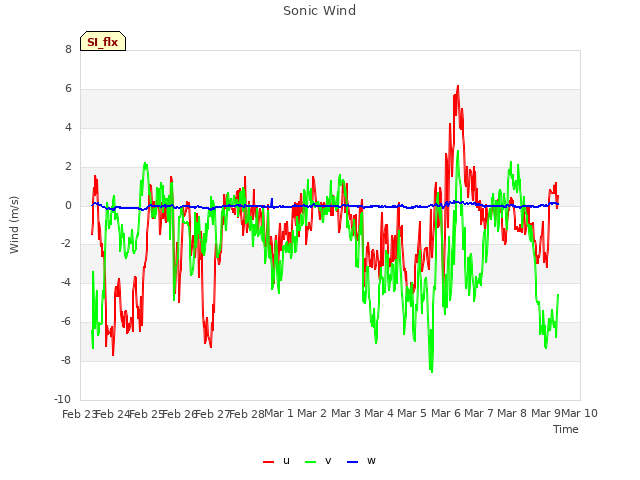Click the legend label w
This screenshot has height=480, width=640.
click(x=371, y=461)
